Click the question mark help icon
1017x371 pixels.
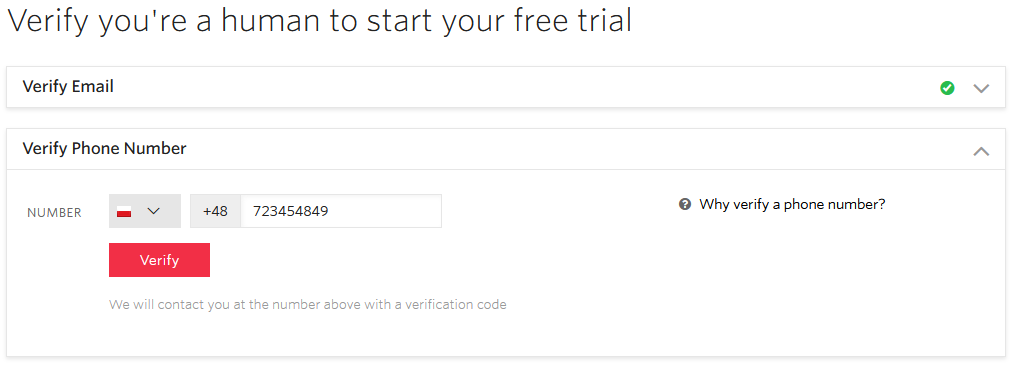click(x=685, y=205)
